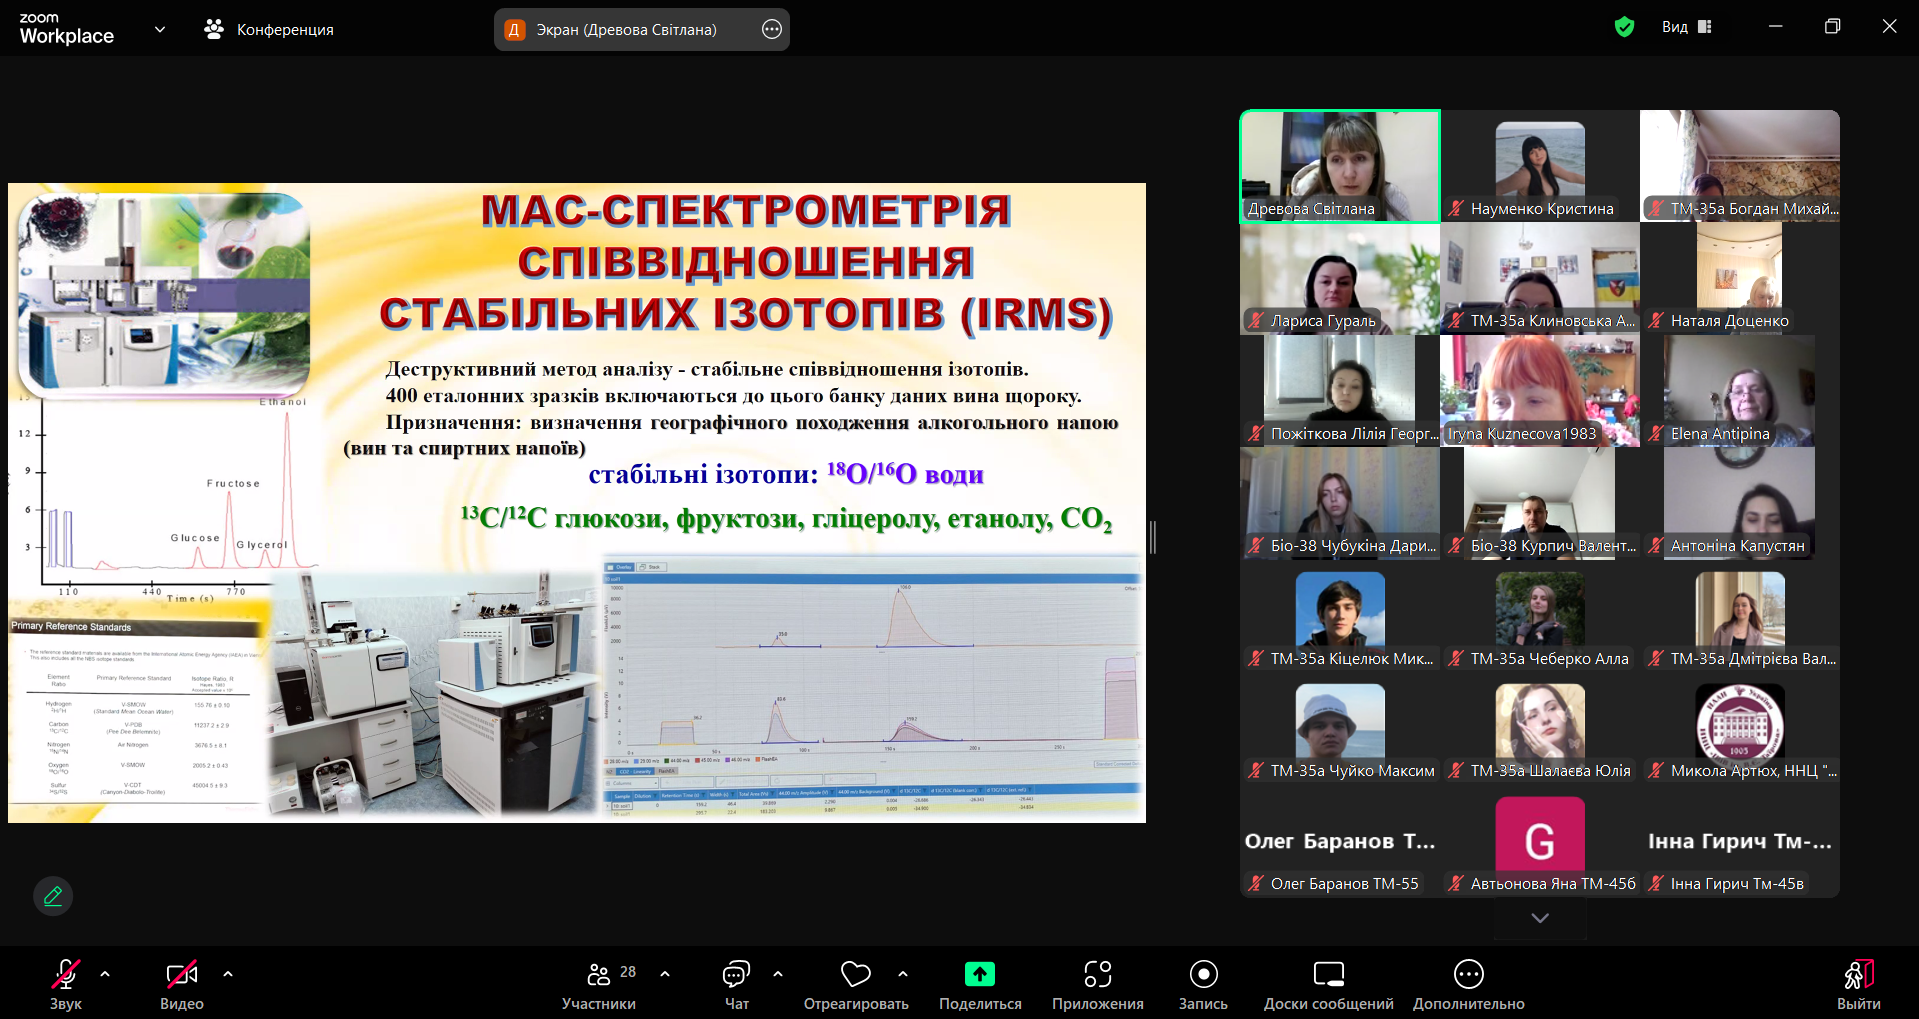Image resolution: width=1919 pixels, height=1019 pixels.
Task: Select Древова Світлана video tile
Action: [1340, 166]
